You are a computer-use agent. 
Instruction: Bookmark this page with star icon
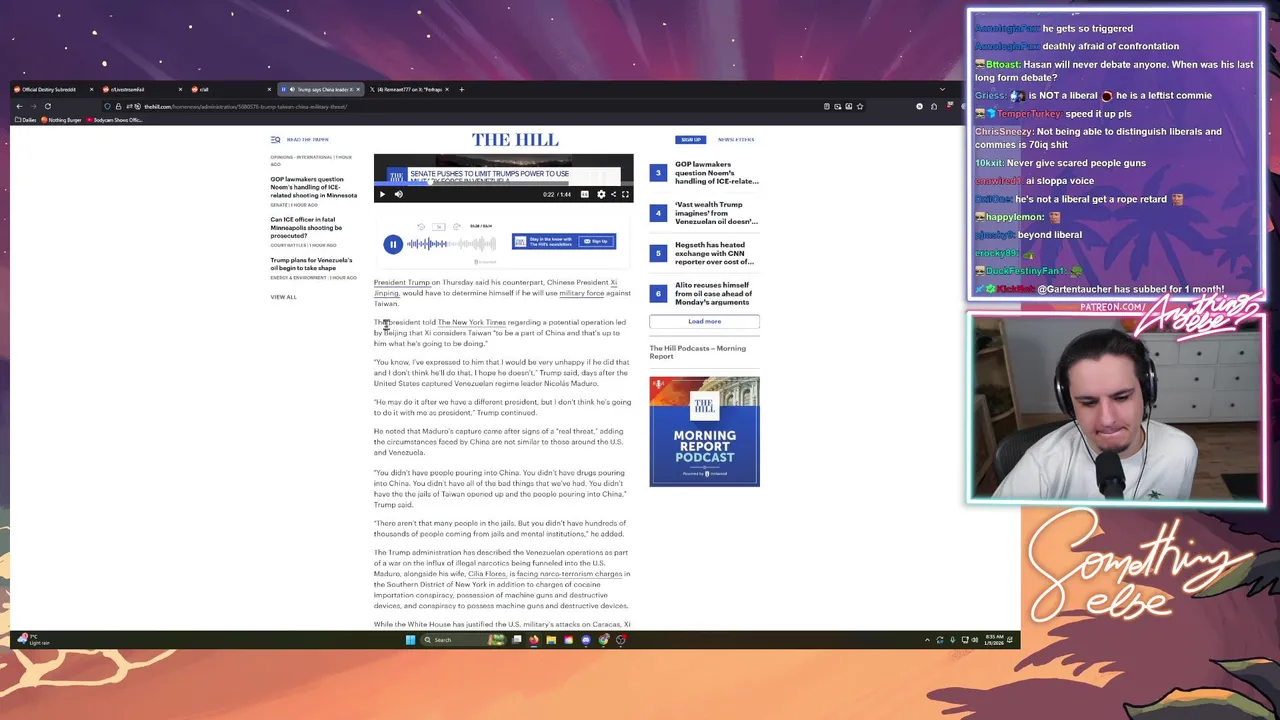(x=860, y=106)
